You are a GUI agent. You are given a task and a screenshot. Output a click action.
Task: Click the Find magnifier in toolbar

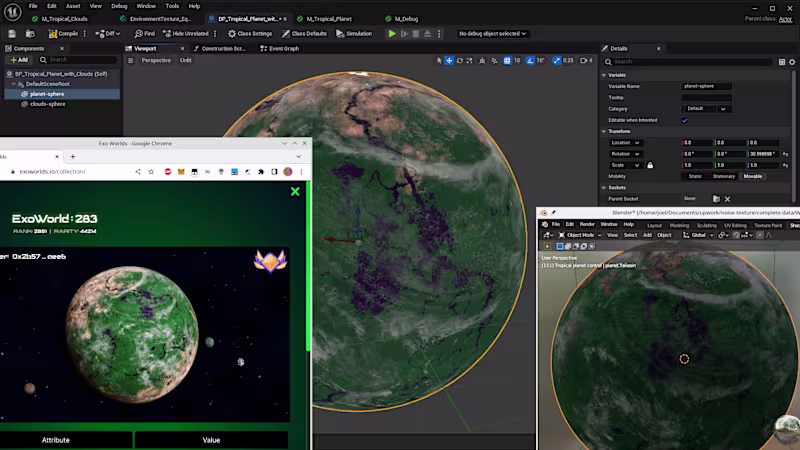(x=136, y=33)
